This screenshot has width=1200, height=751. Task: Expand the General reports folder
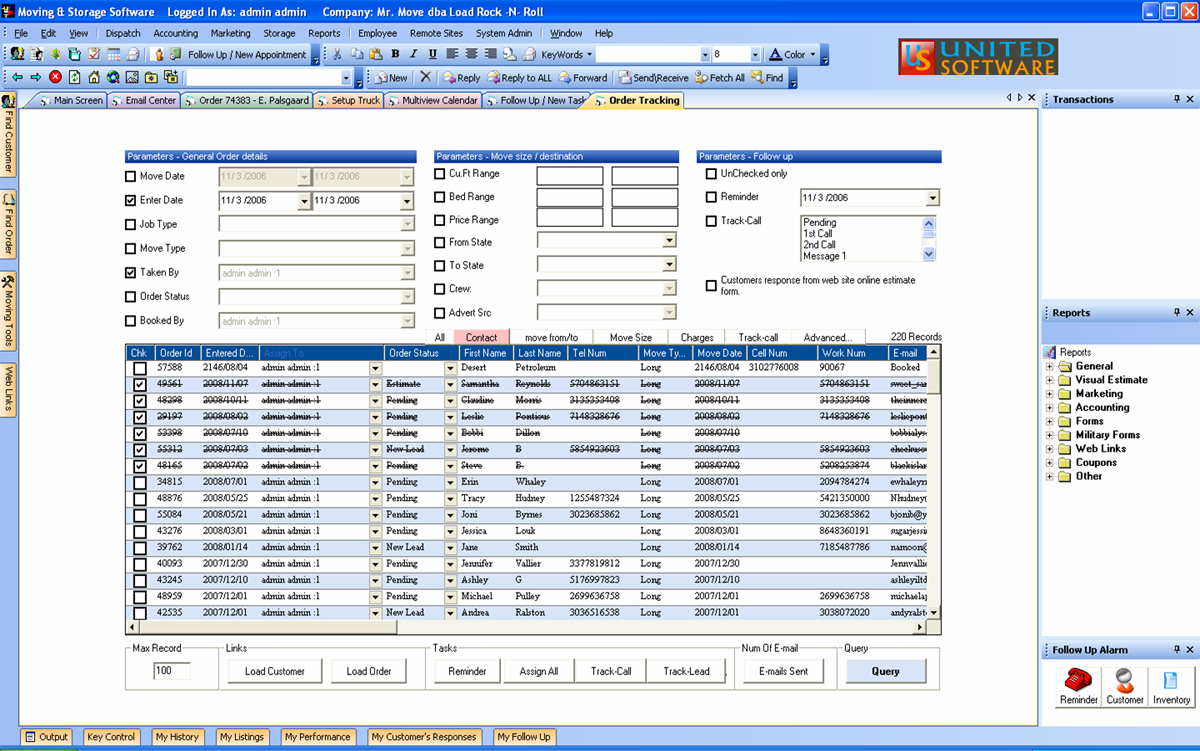click(1050, 367)
